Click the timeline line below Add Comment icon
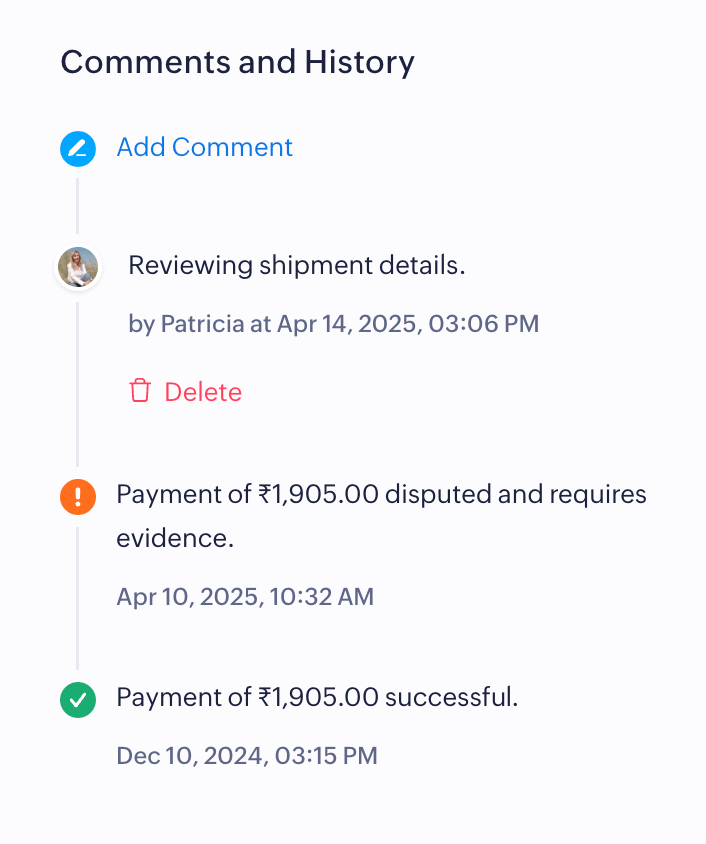Image resolution: width=706 pixels, height=844 pixels. click(x=78, y=205)
